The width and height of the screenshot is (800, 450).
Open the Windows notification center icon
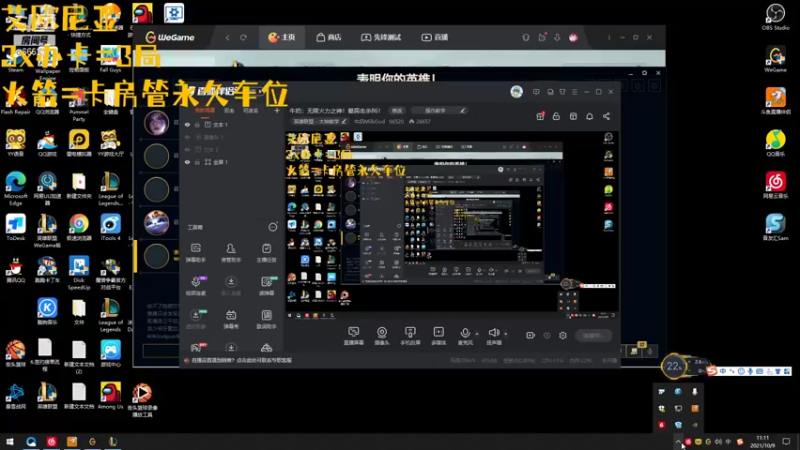786,441
